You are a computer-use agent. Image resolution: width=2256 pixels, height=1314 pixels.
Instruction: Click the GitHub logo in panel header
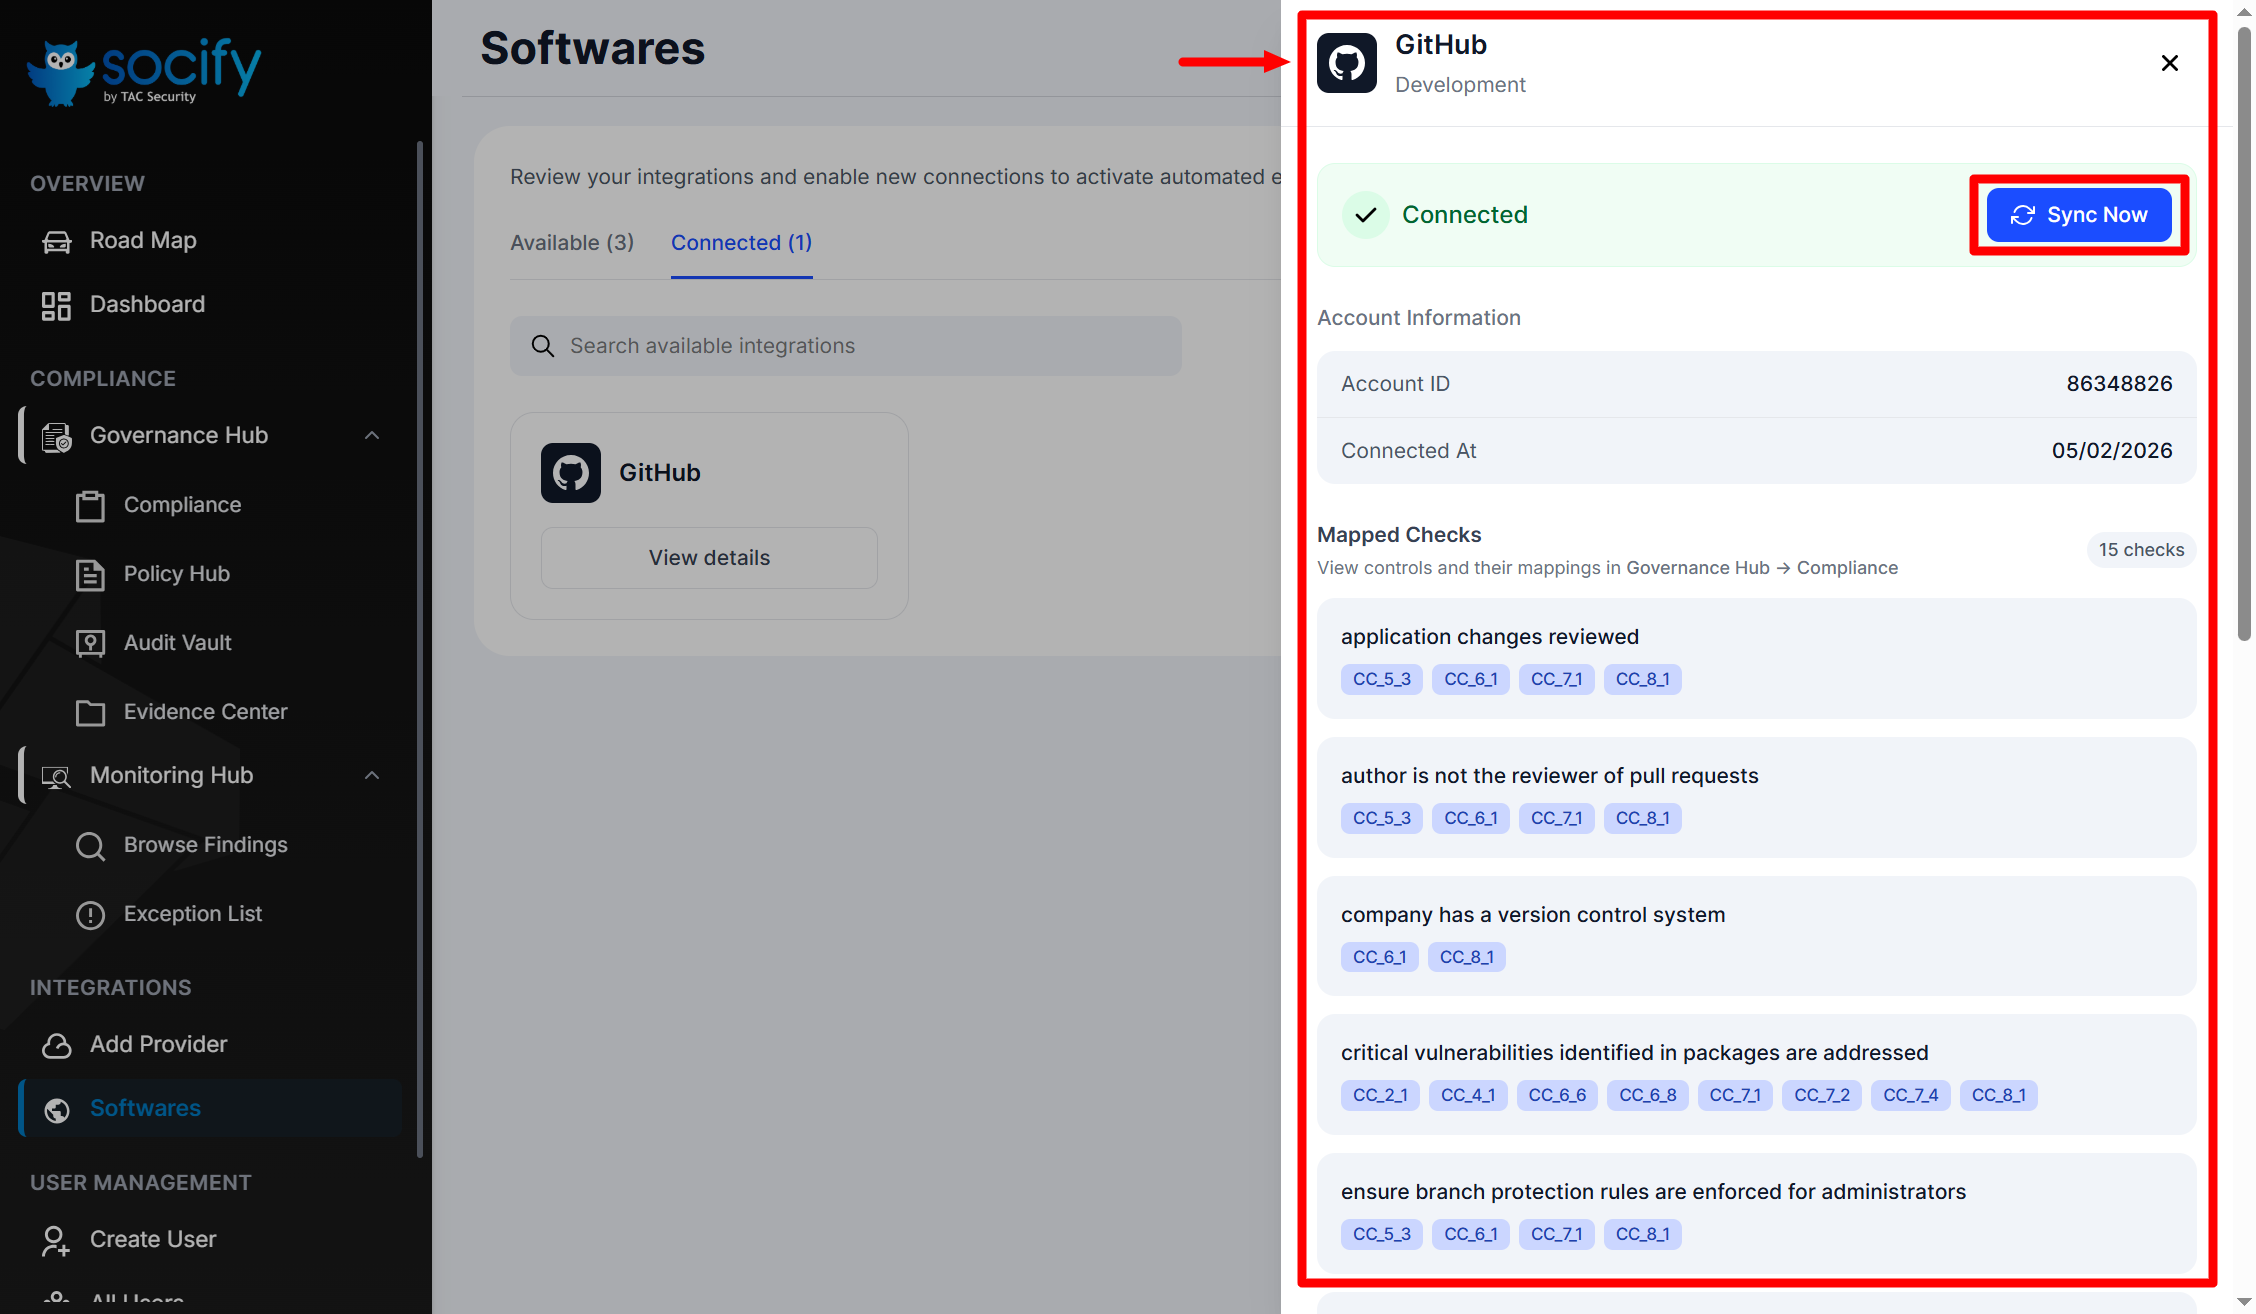click(1346, 63)
